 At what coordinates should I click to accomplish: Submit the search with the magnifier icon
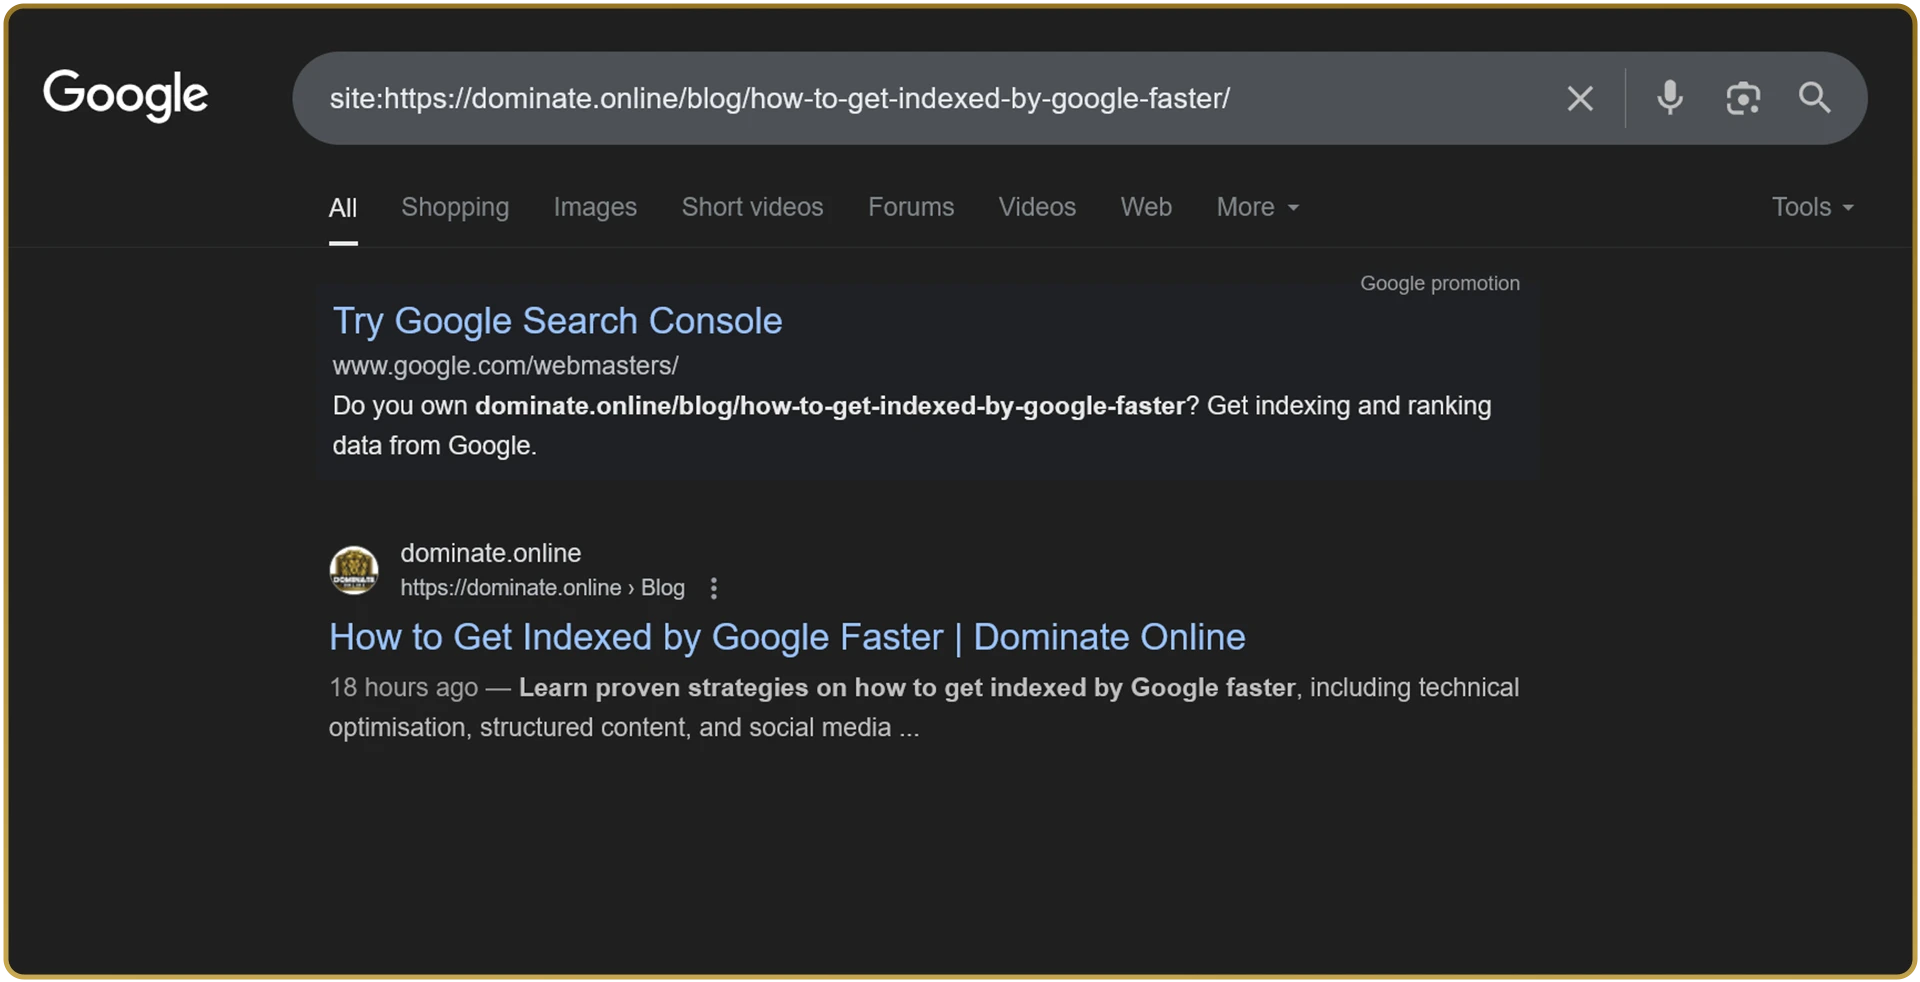click(x=1815, y=98)
